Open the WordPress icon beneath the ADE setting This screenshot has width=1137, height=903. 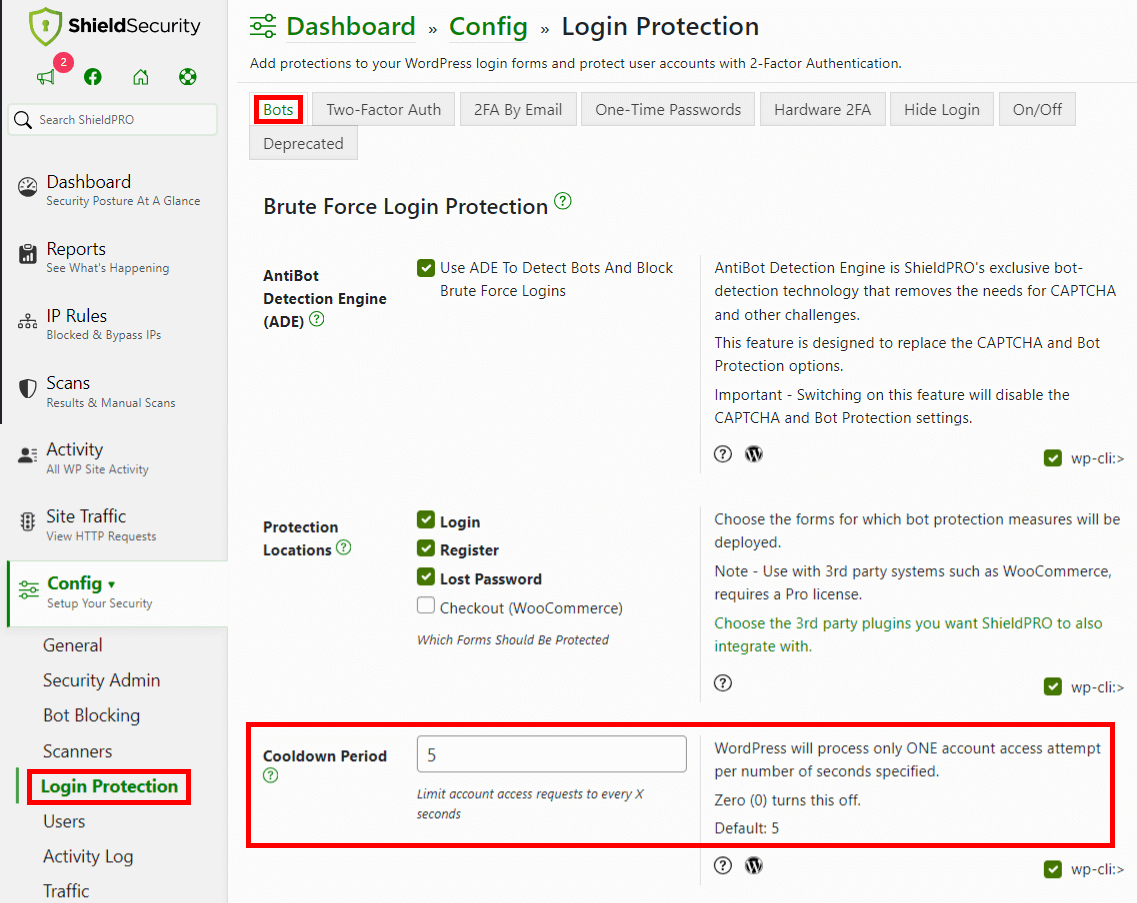point(753,454)
